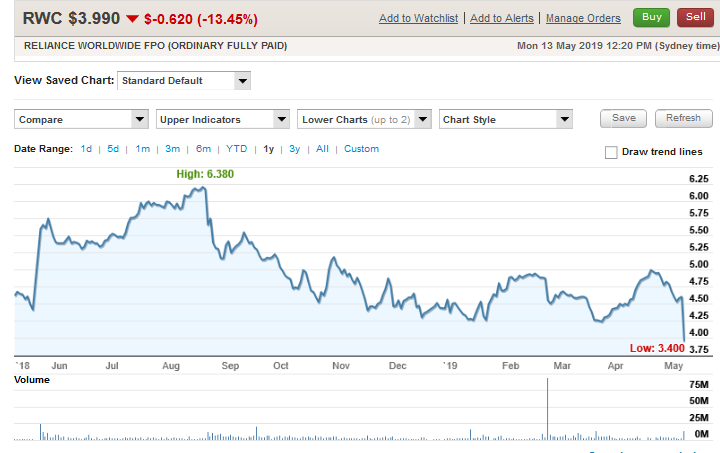Switch date range to 5d

[113, 149]
